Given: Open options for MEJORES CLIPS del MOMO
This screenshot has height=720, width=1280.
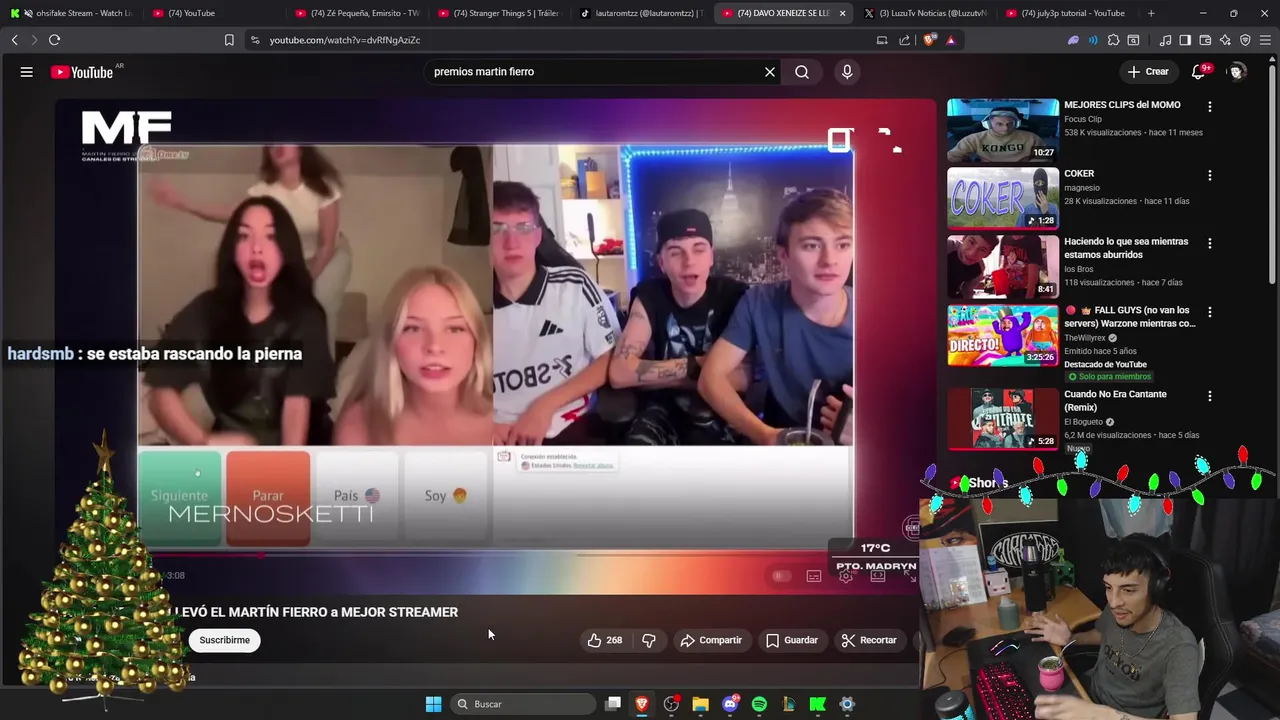Looking at the screenshot, I should 1210,106.
